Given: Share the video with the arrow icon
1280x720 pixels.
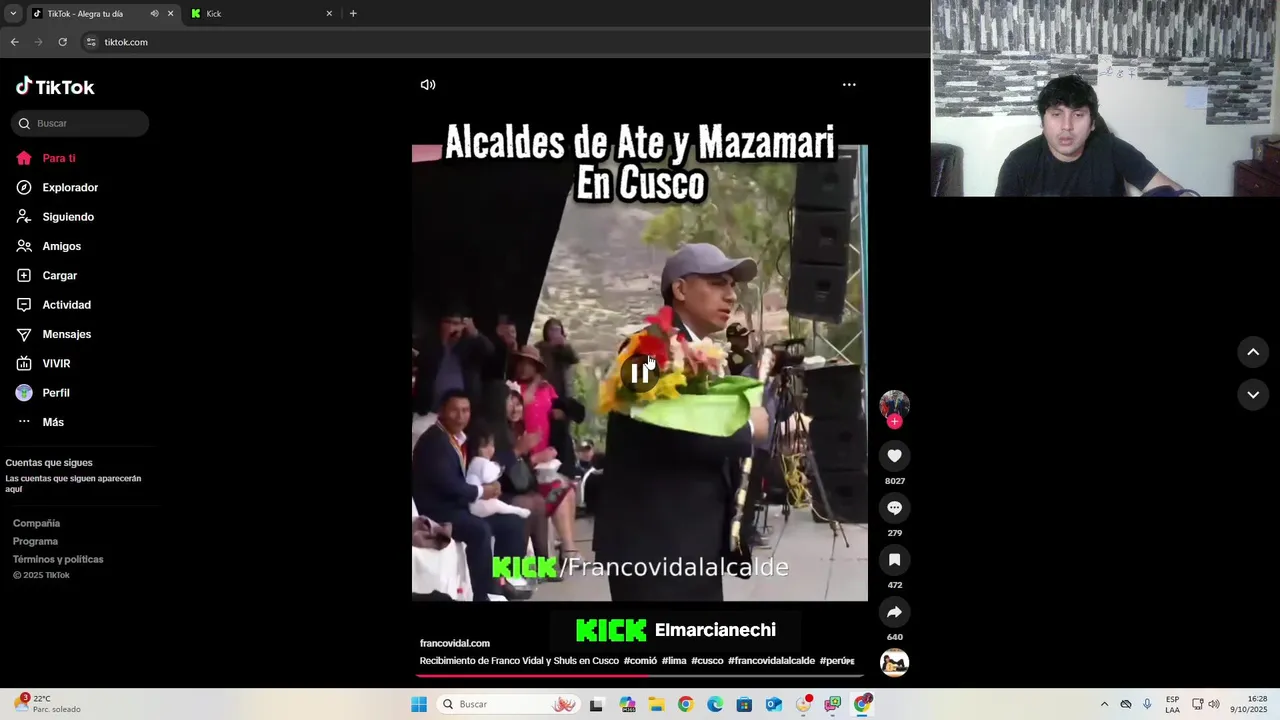Looking at the screenshot, I should pyautogui.click(x=894, y=612).
